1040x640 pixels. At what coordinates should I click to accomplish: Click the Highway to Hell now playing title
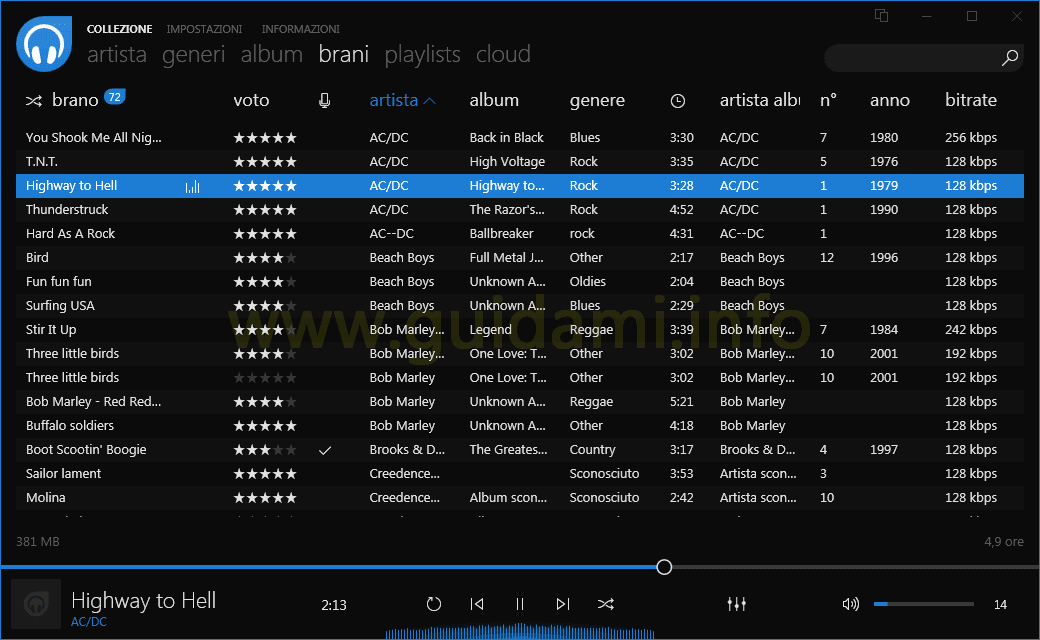point(143,601)
